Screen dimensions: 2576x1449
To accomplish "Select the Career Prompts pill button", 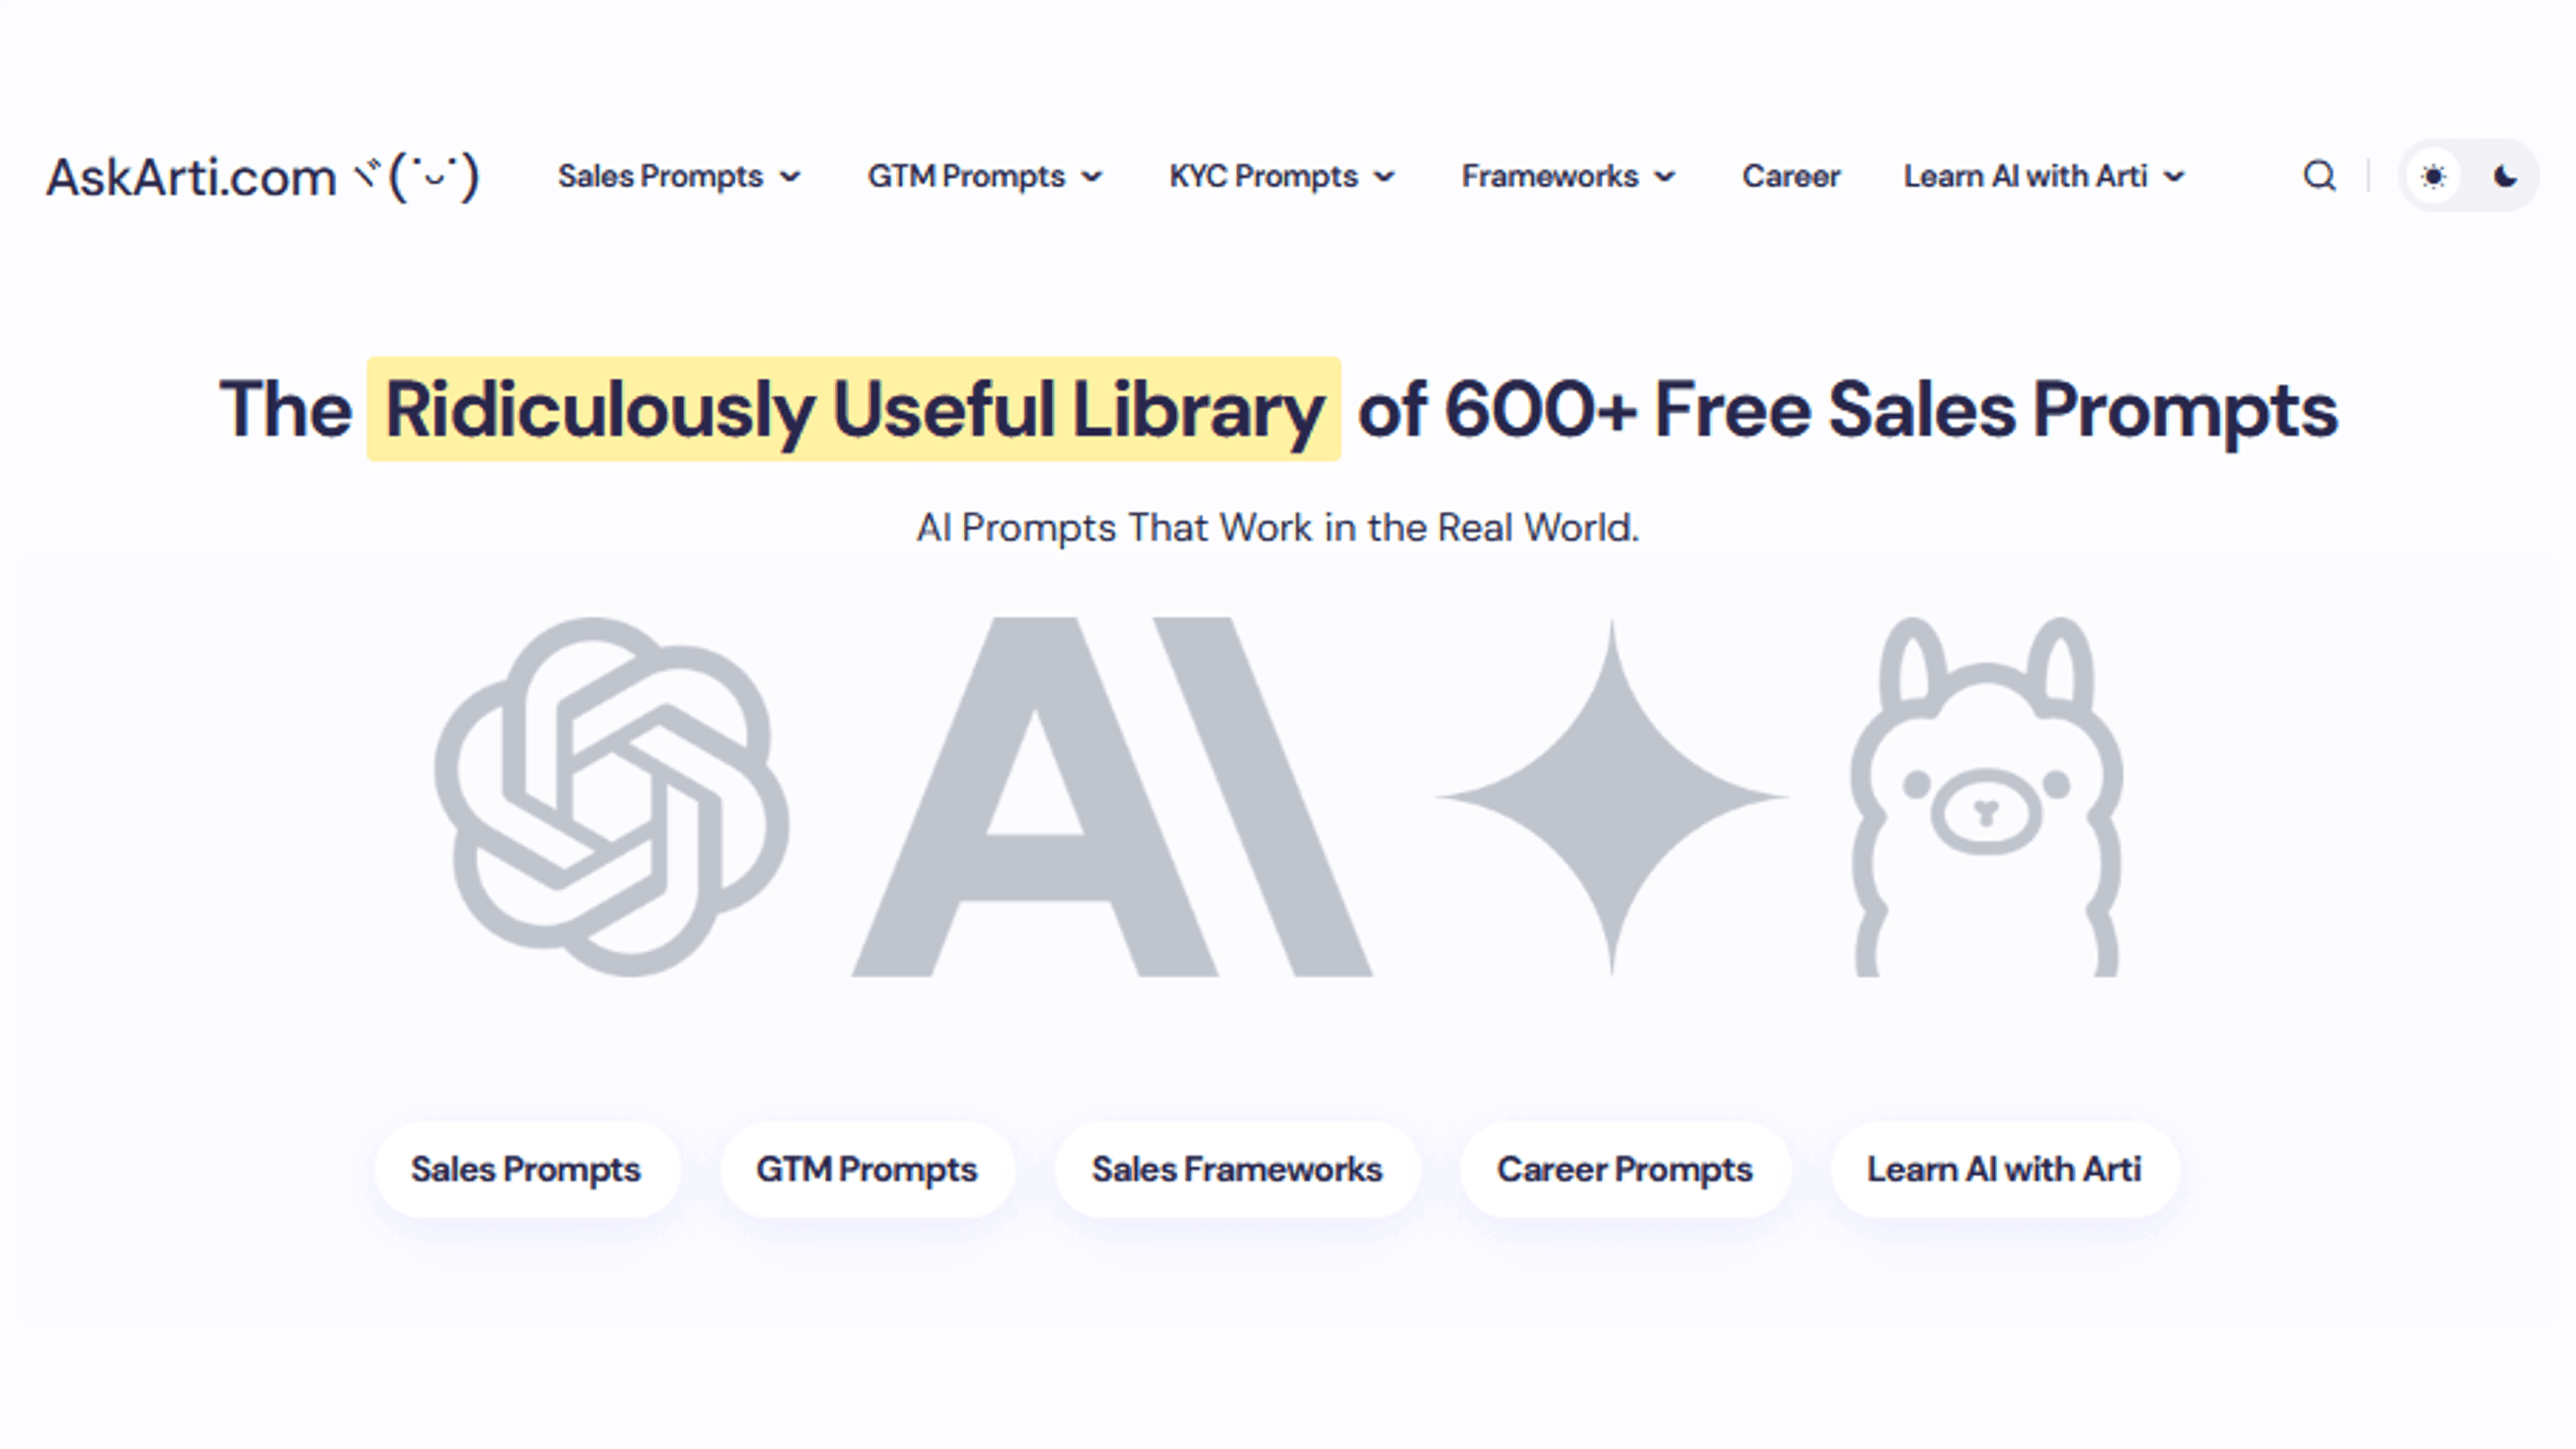I will pos(1624,1169).
